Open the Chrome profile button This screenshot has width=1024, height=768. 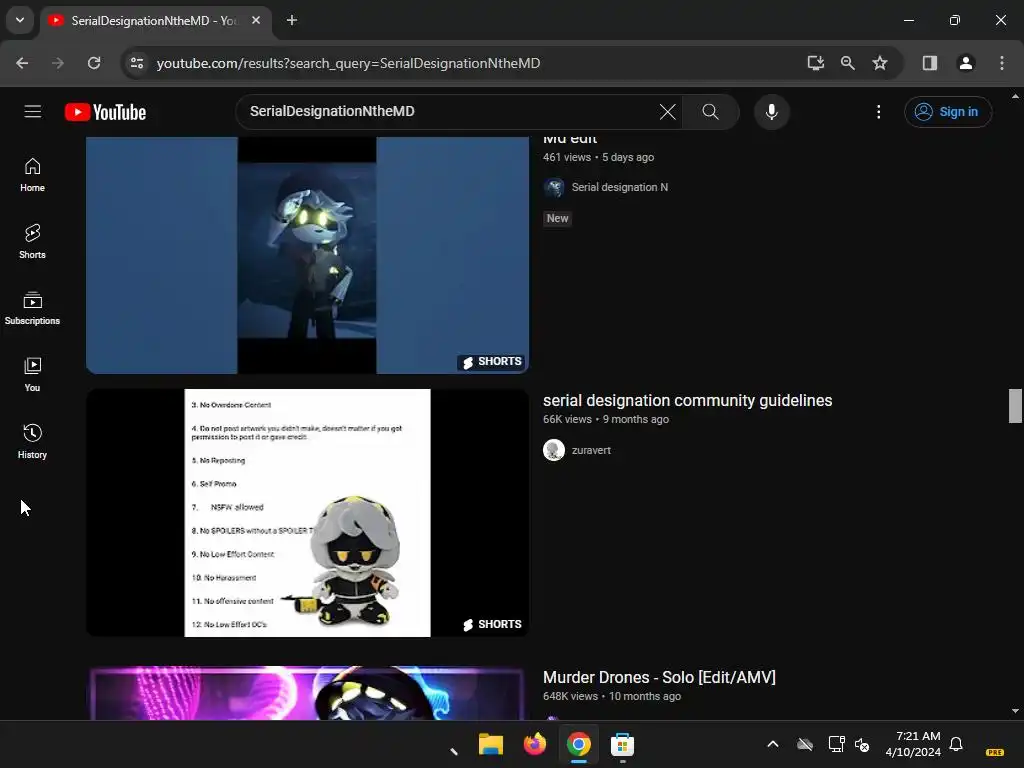point(966,63)
